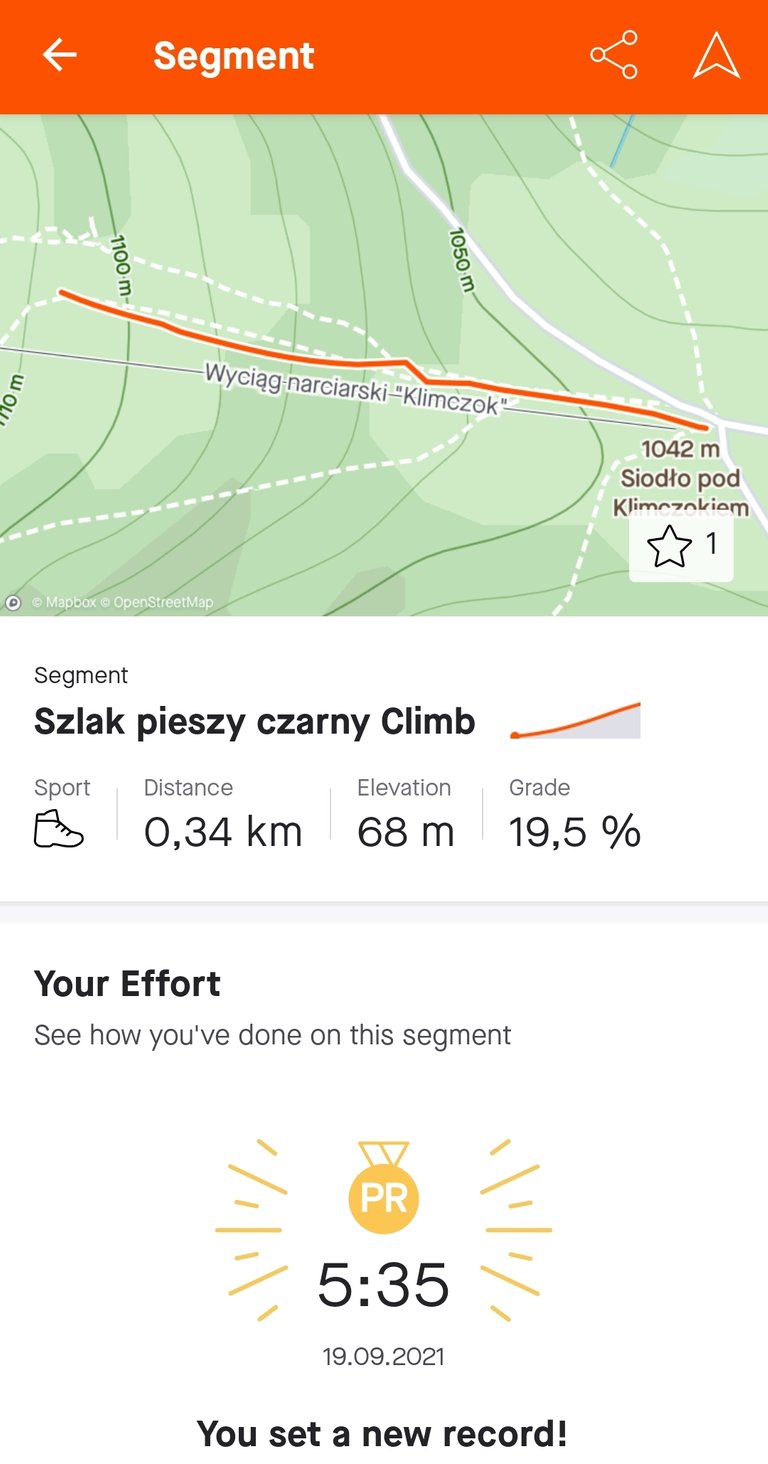Tap the Elevation 68 m stat

(405, 830)
